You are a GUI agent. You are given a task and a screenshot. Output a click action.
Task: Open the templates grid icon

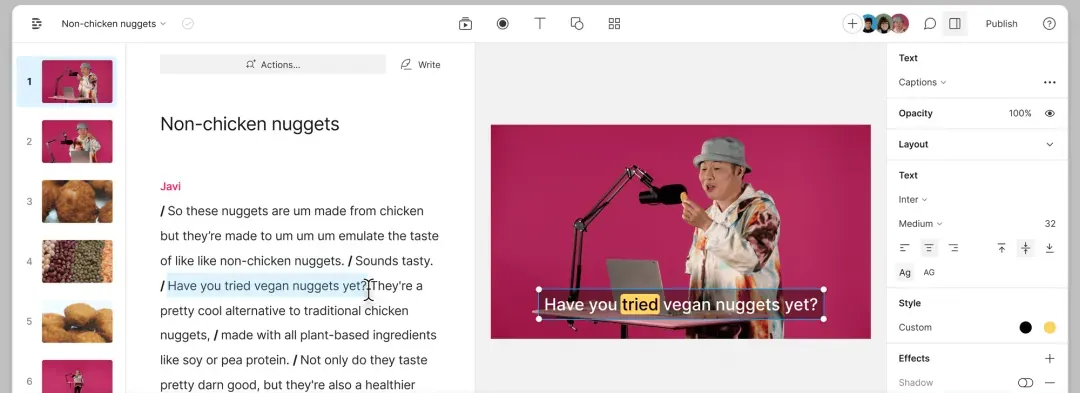point(614,23)
